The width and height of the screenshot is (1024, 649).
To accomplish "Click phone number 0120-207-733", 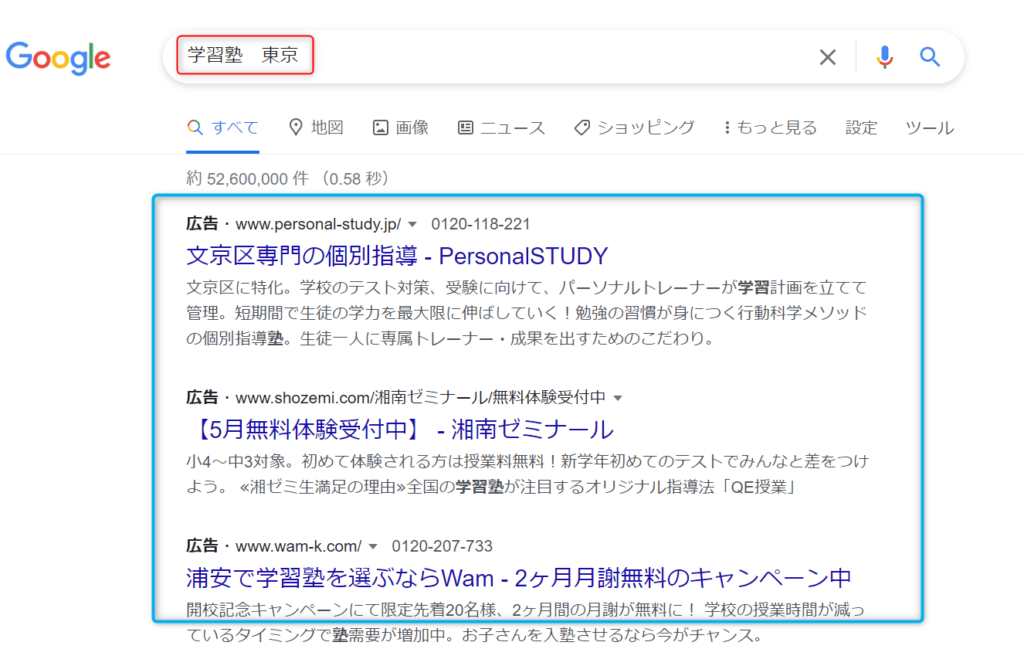I will tap(442, 546).
